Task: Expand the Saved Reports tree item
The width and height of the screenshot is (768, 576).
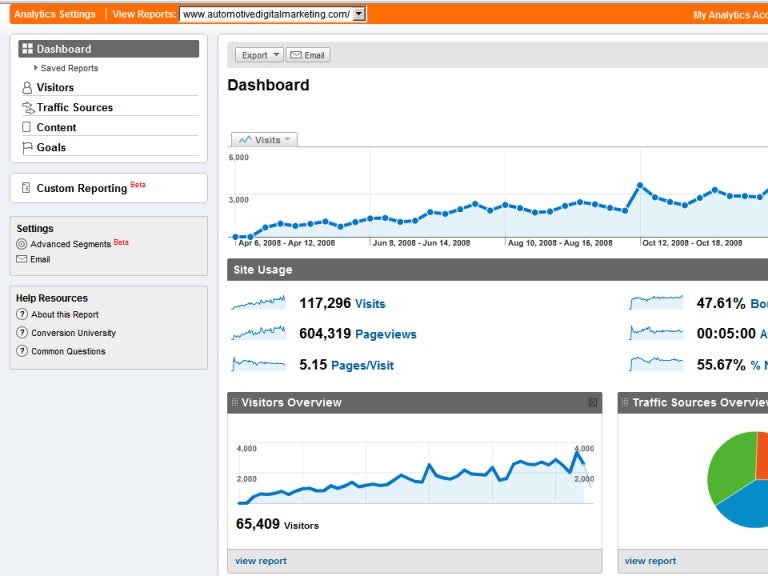Action: pos(36,68)
